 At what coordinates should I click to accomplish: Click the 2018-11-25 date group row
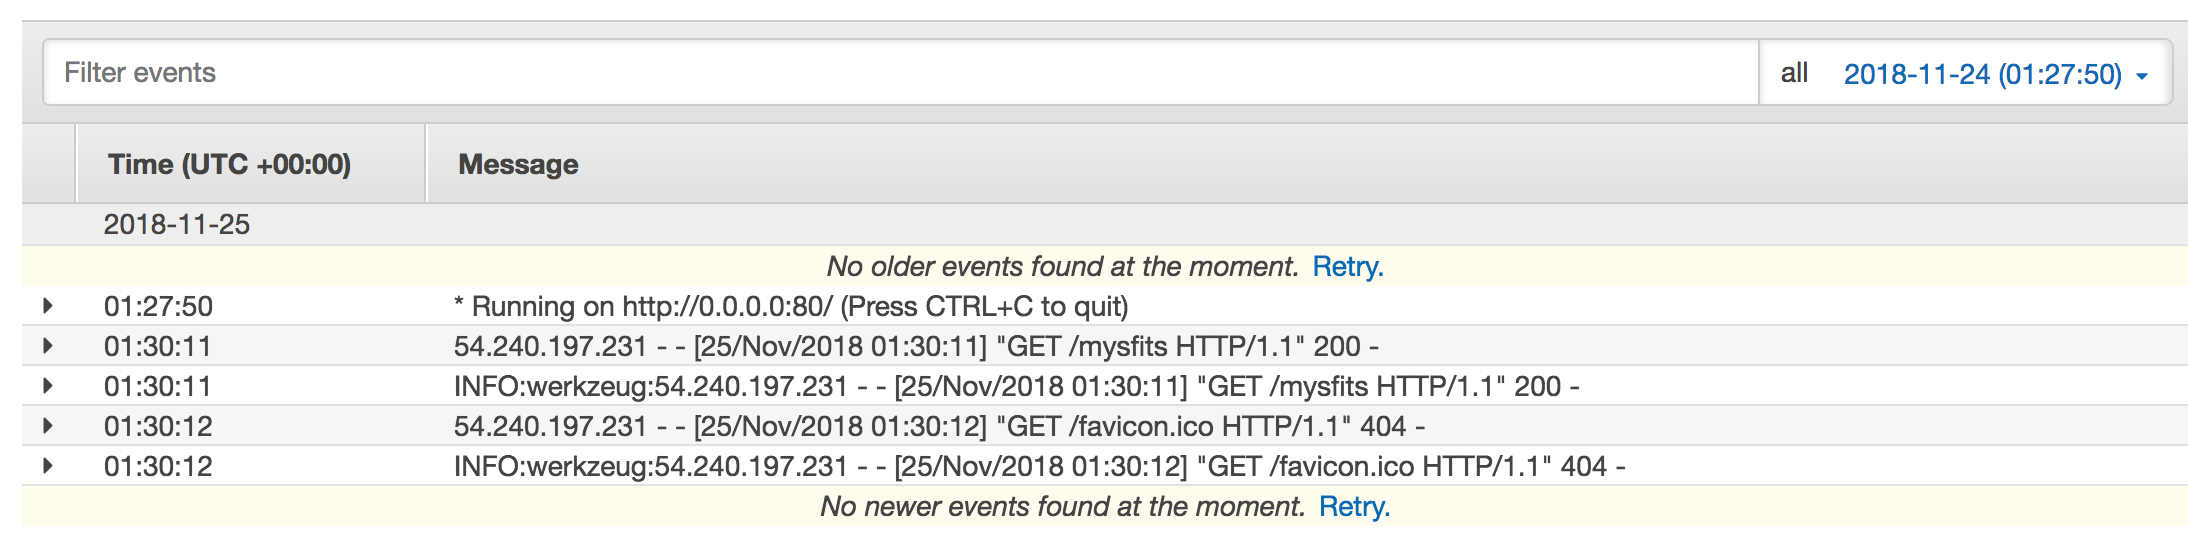(1105, 224)
